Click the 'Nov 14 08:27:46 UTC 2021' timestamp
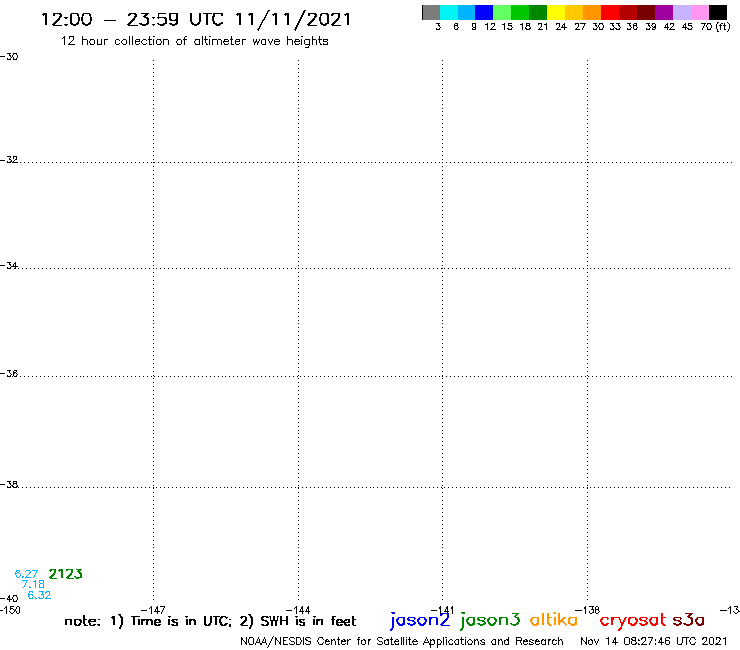 [x=654, y=641]
